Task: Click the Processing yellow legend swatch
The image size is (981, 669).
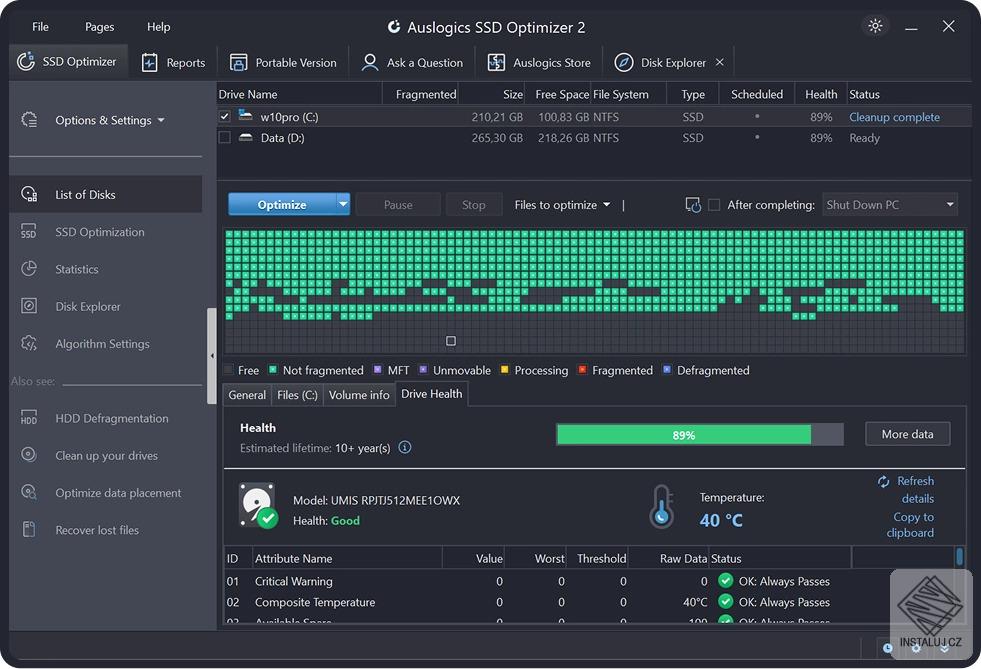Action: tap(504, 369)
